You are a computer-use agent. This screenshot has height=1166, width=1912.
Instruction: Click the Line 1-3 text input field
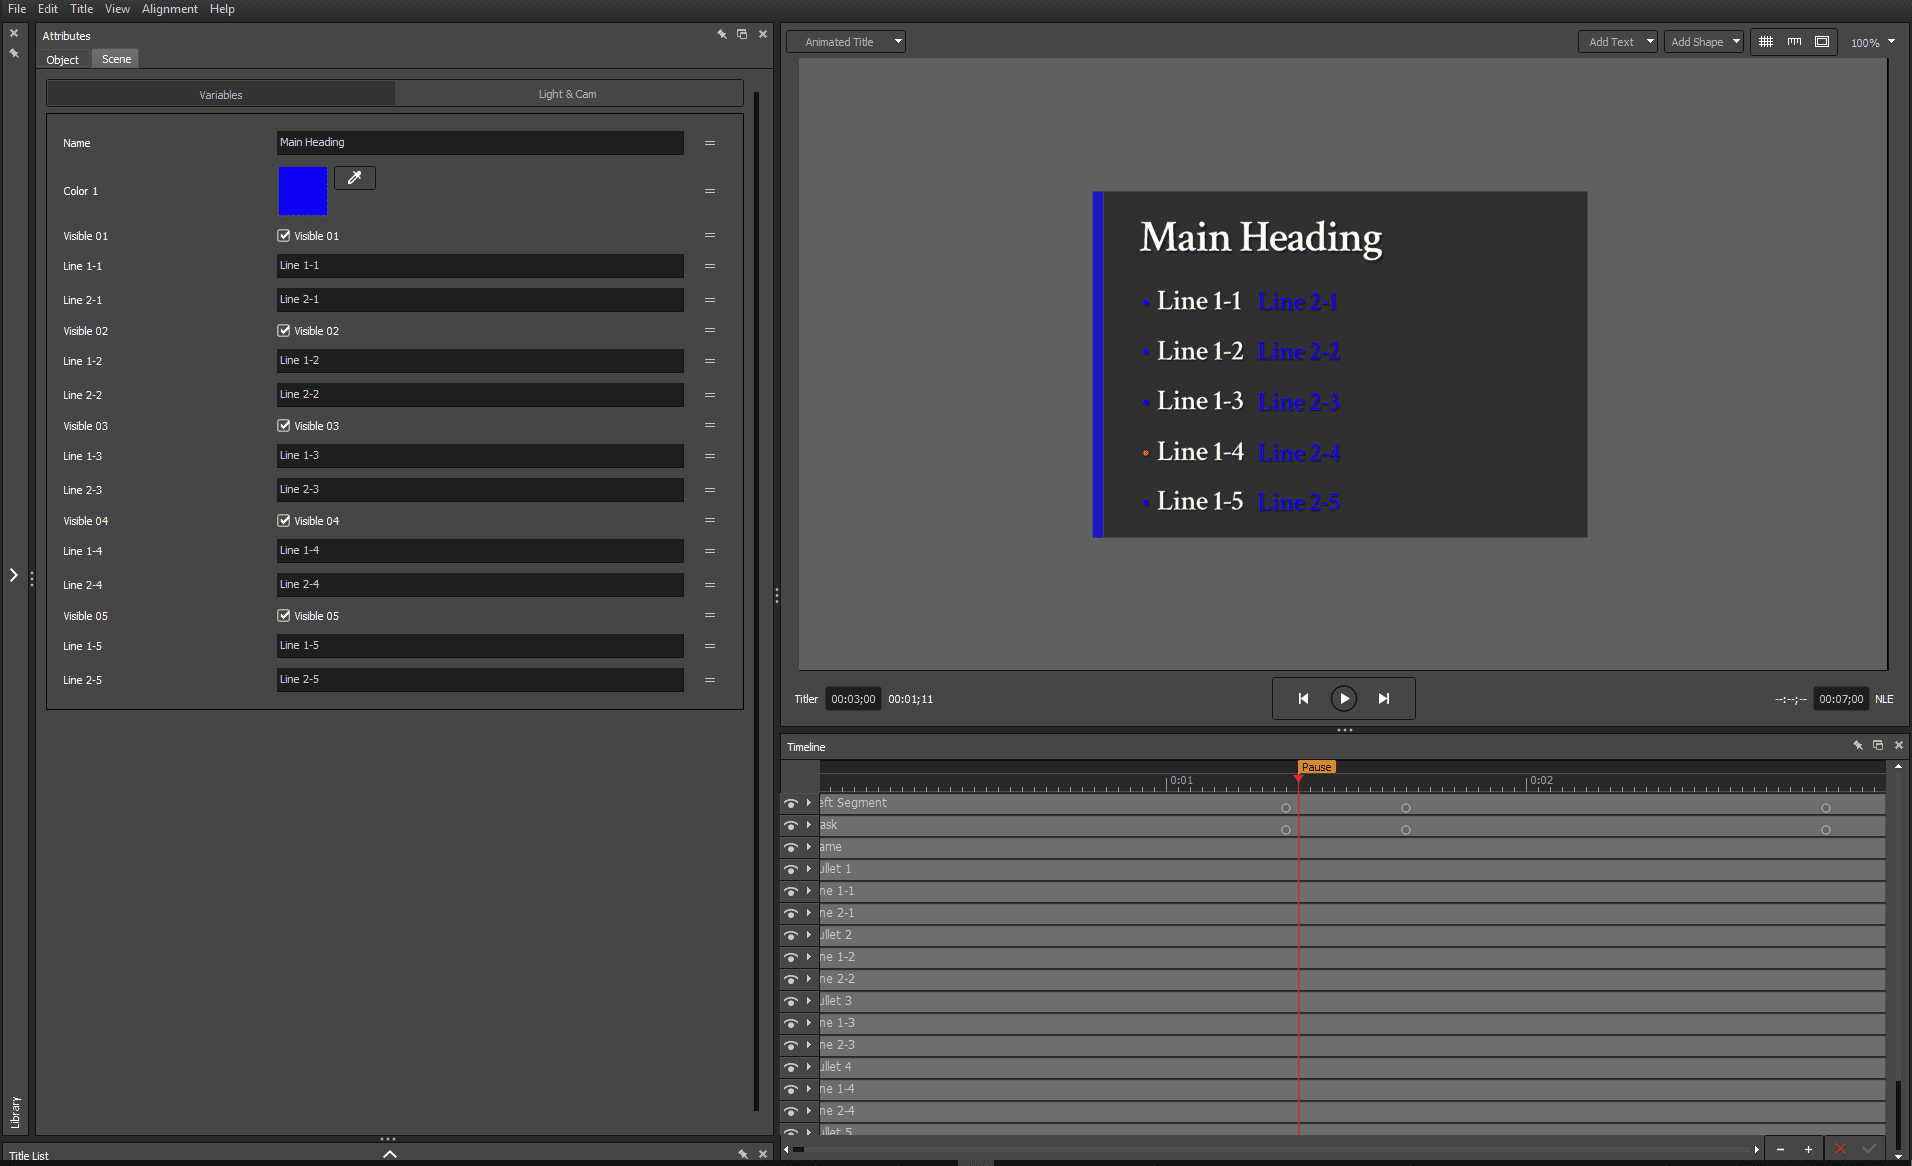(480, 456)
